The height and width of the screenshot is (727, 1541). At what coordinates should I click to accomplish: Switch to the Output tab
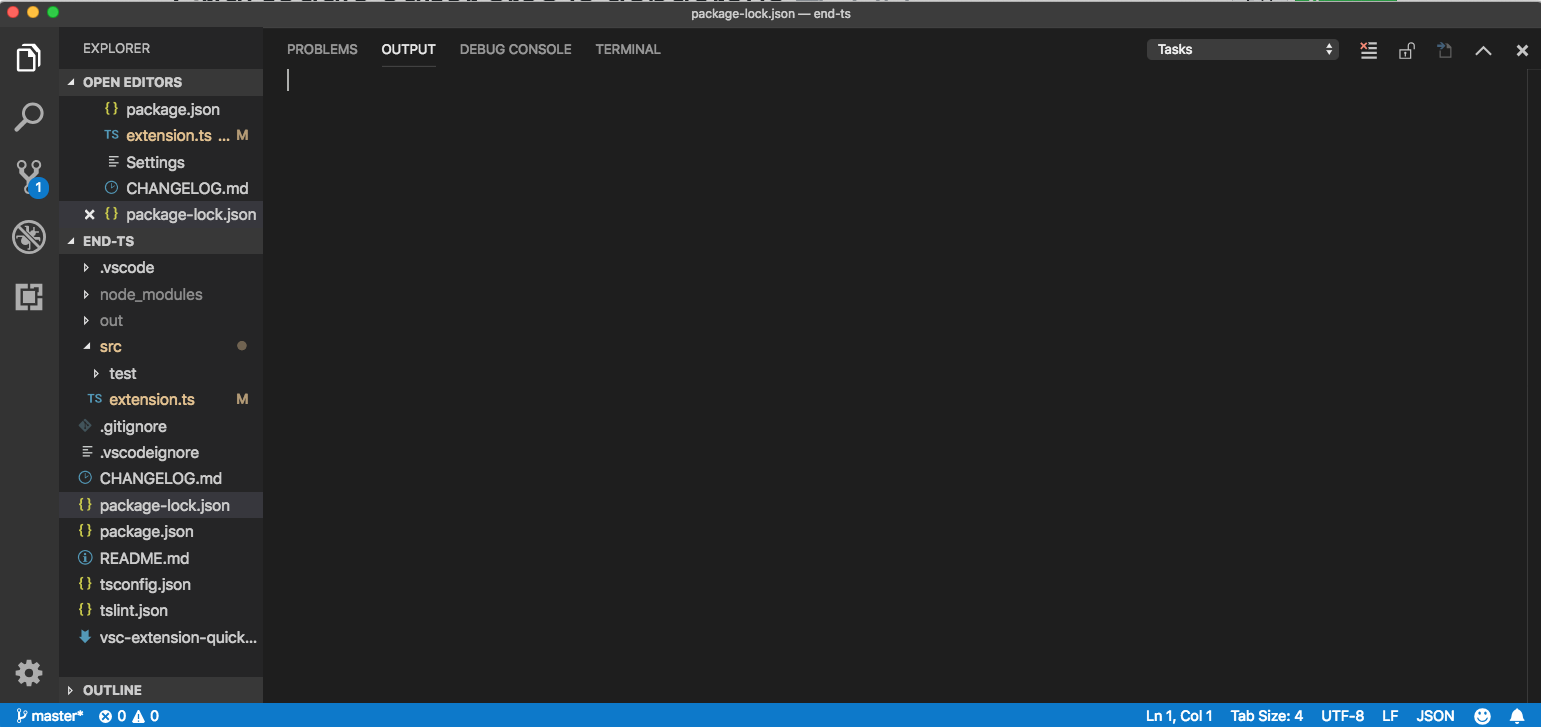pos(408,49)
